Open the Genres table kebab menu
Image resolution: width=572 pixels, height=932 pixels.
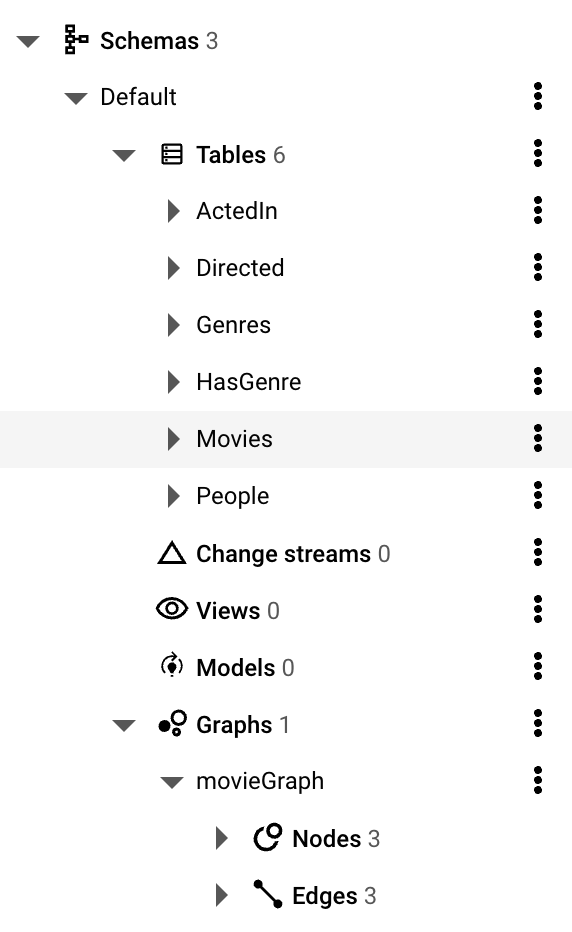[538, 324]
